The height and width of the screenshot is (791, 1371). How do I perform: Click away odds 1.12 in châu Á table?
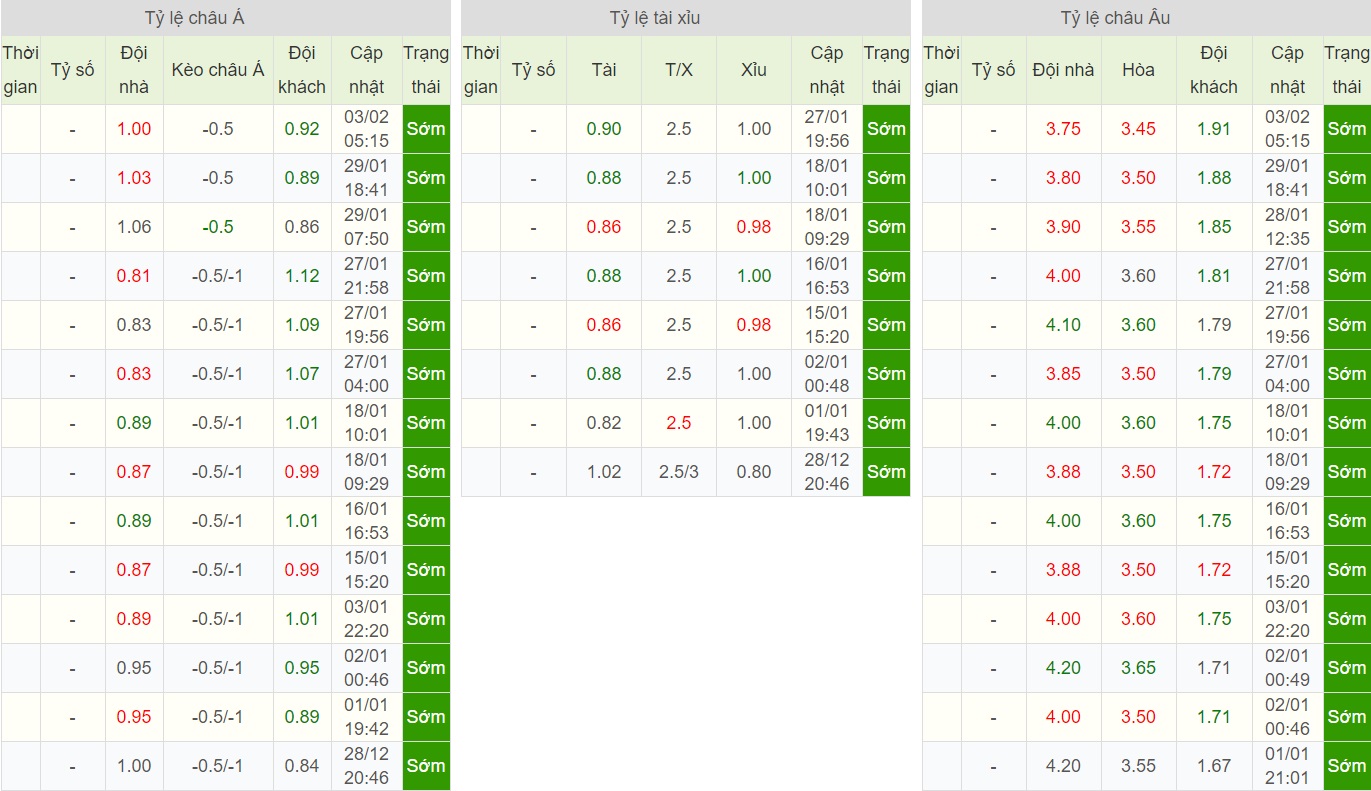coord(302,276)
